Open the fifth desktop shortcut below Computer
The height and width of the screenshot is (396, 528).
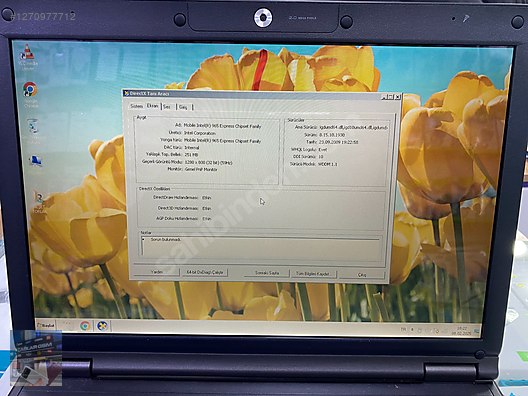(x=40, y=202)
